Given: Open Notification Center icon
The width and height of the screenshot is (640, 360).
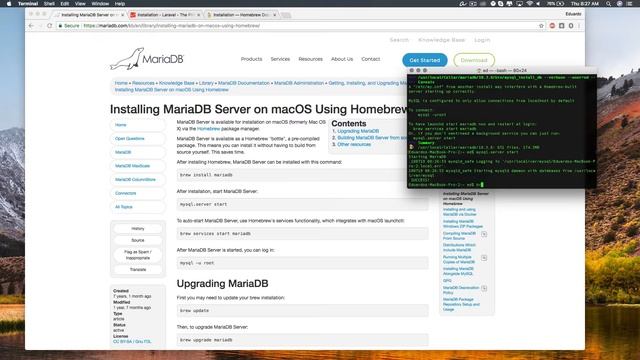Looking at the screenshot, I should point(629,4).
